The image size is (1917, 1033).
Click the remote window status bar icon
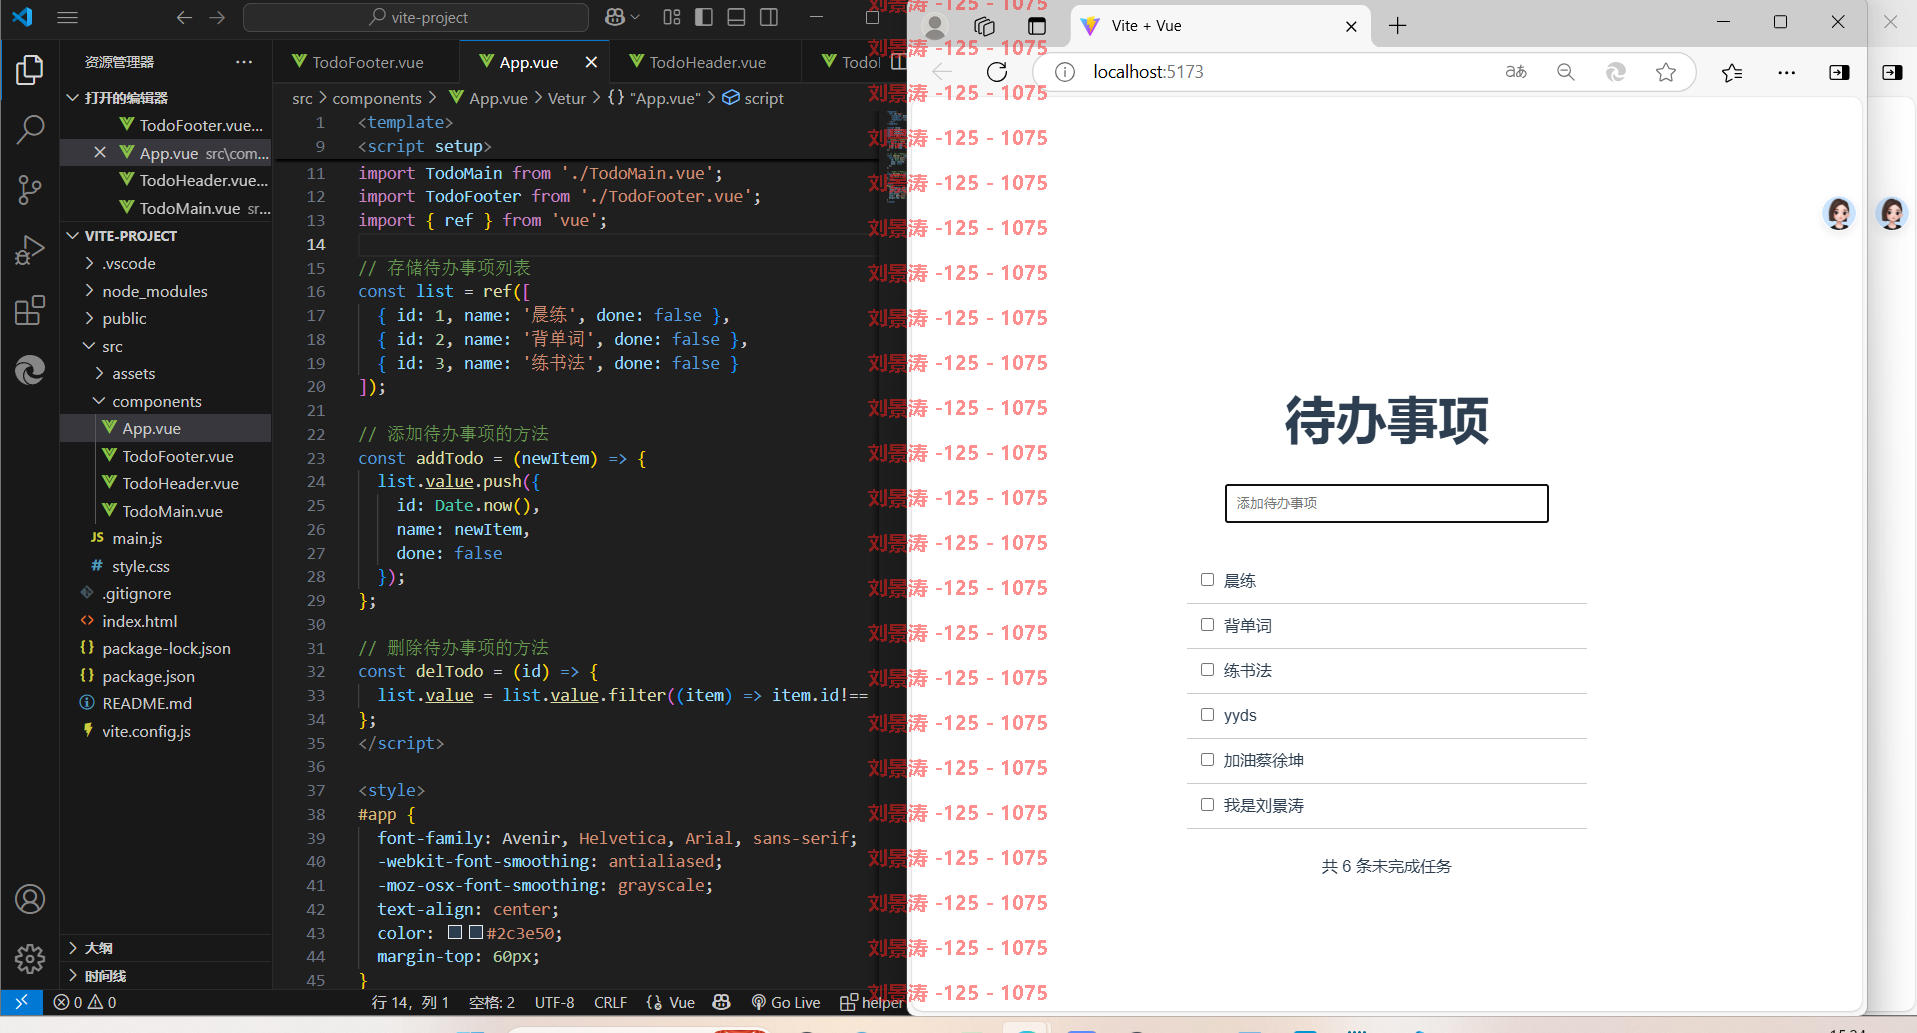point(21,1002)
